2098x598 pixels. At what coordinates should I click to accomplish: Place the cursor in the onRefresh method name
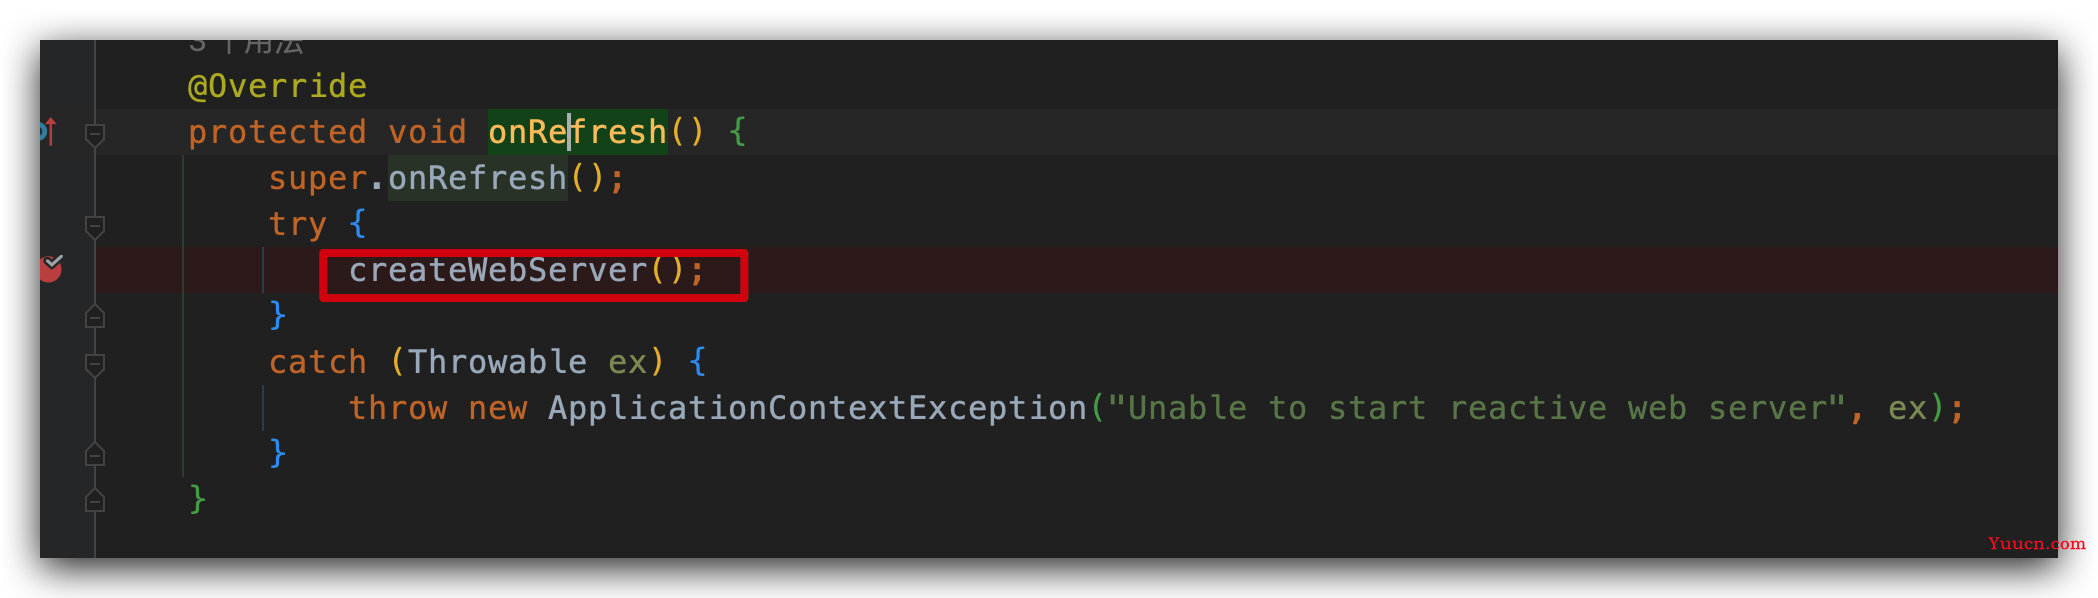coord(577,132)
